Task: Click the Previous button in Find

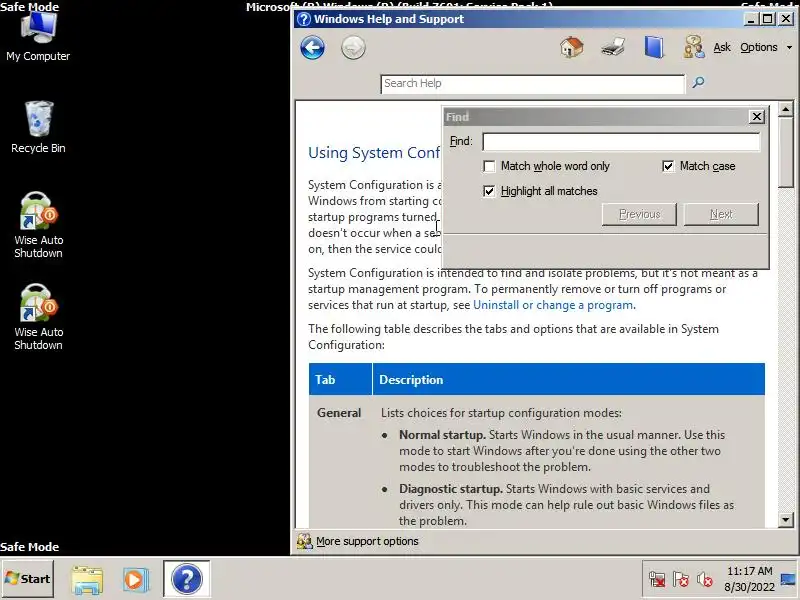Action: click(639, 214)
